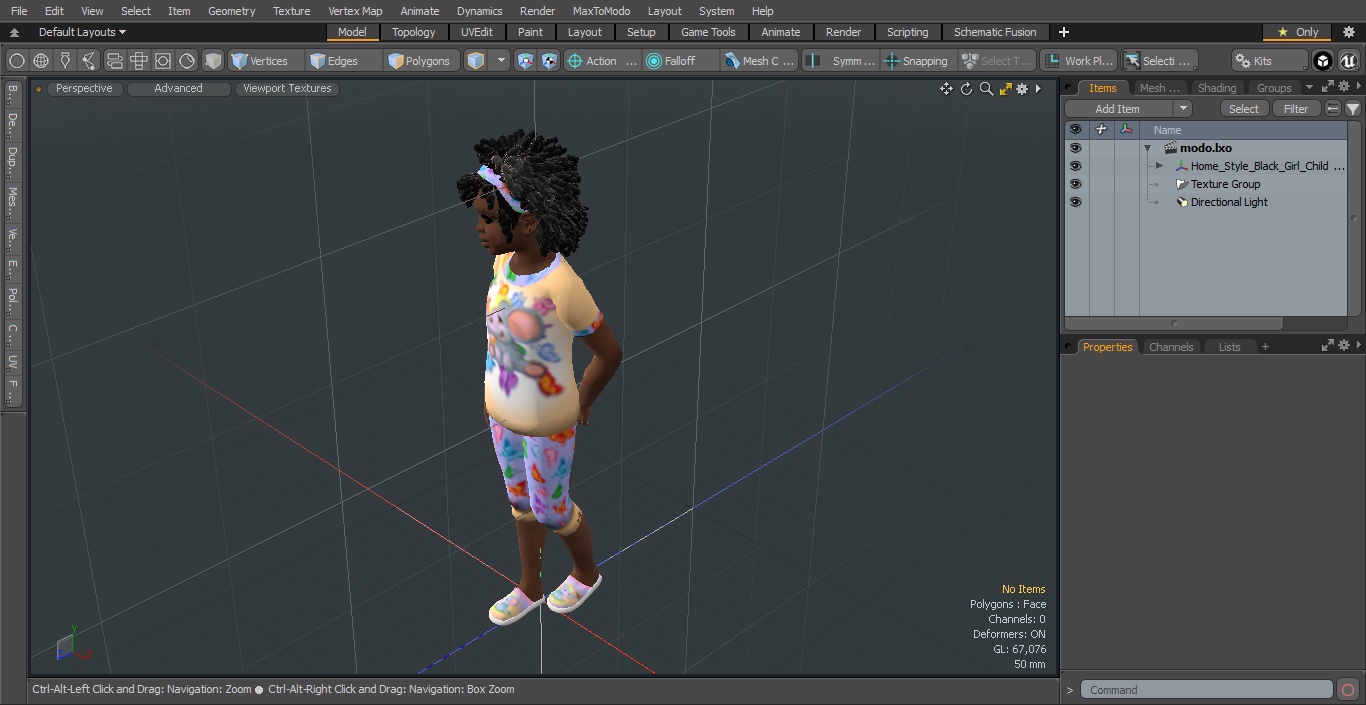
Task: Click the second blue hexagon selection icon
Action: (x=550, y=61)
